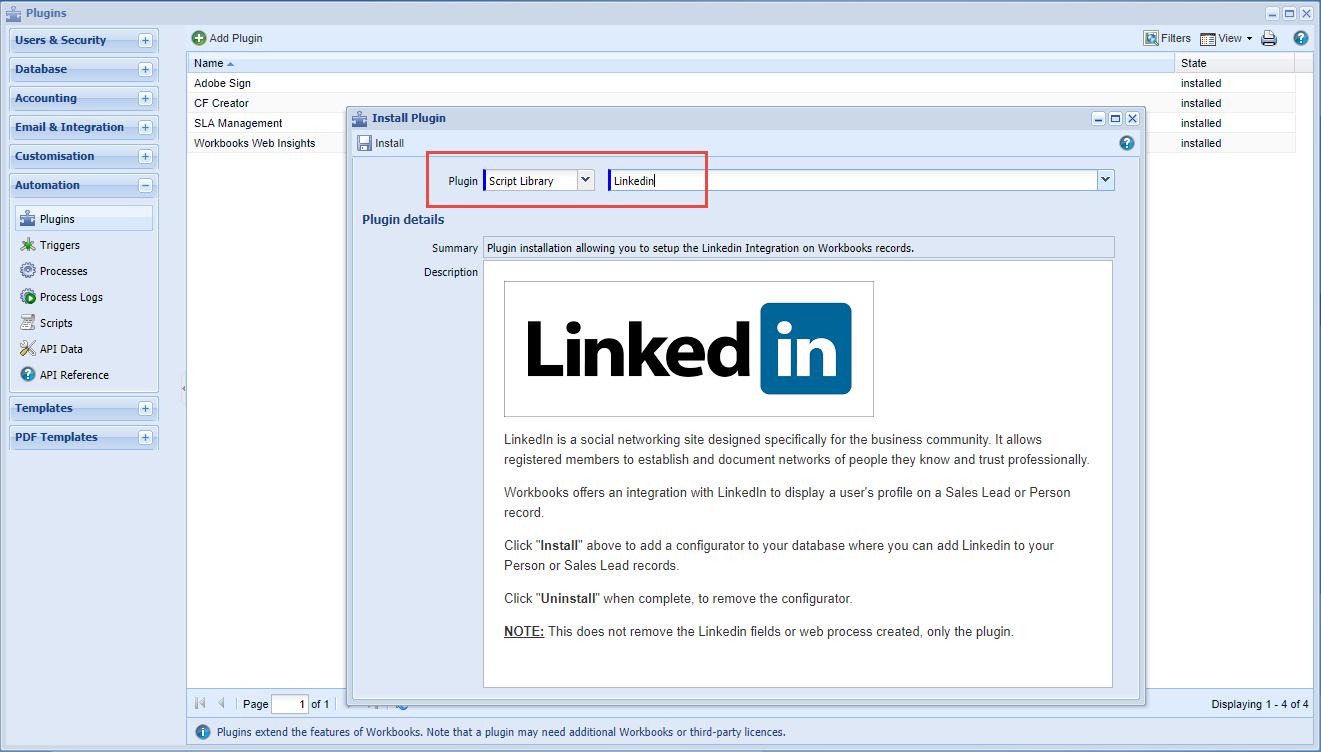This screenshot has height=752, width=1321.
Task: Click the info icon in status bar
Action: [203, 732]
